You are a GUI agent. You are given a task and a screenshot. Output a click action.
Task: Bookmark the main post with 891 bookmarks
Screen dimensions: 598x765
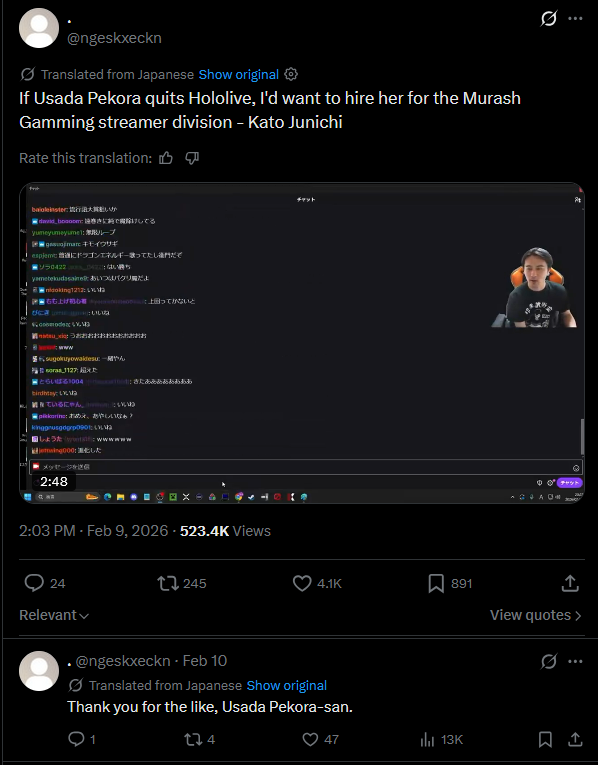450,583
